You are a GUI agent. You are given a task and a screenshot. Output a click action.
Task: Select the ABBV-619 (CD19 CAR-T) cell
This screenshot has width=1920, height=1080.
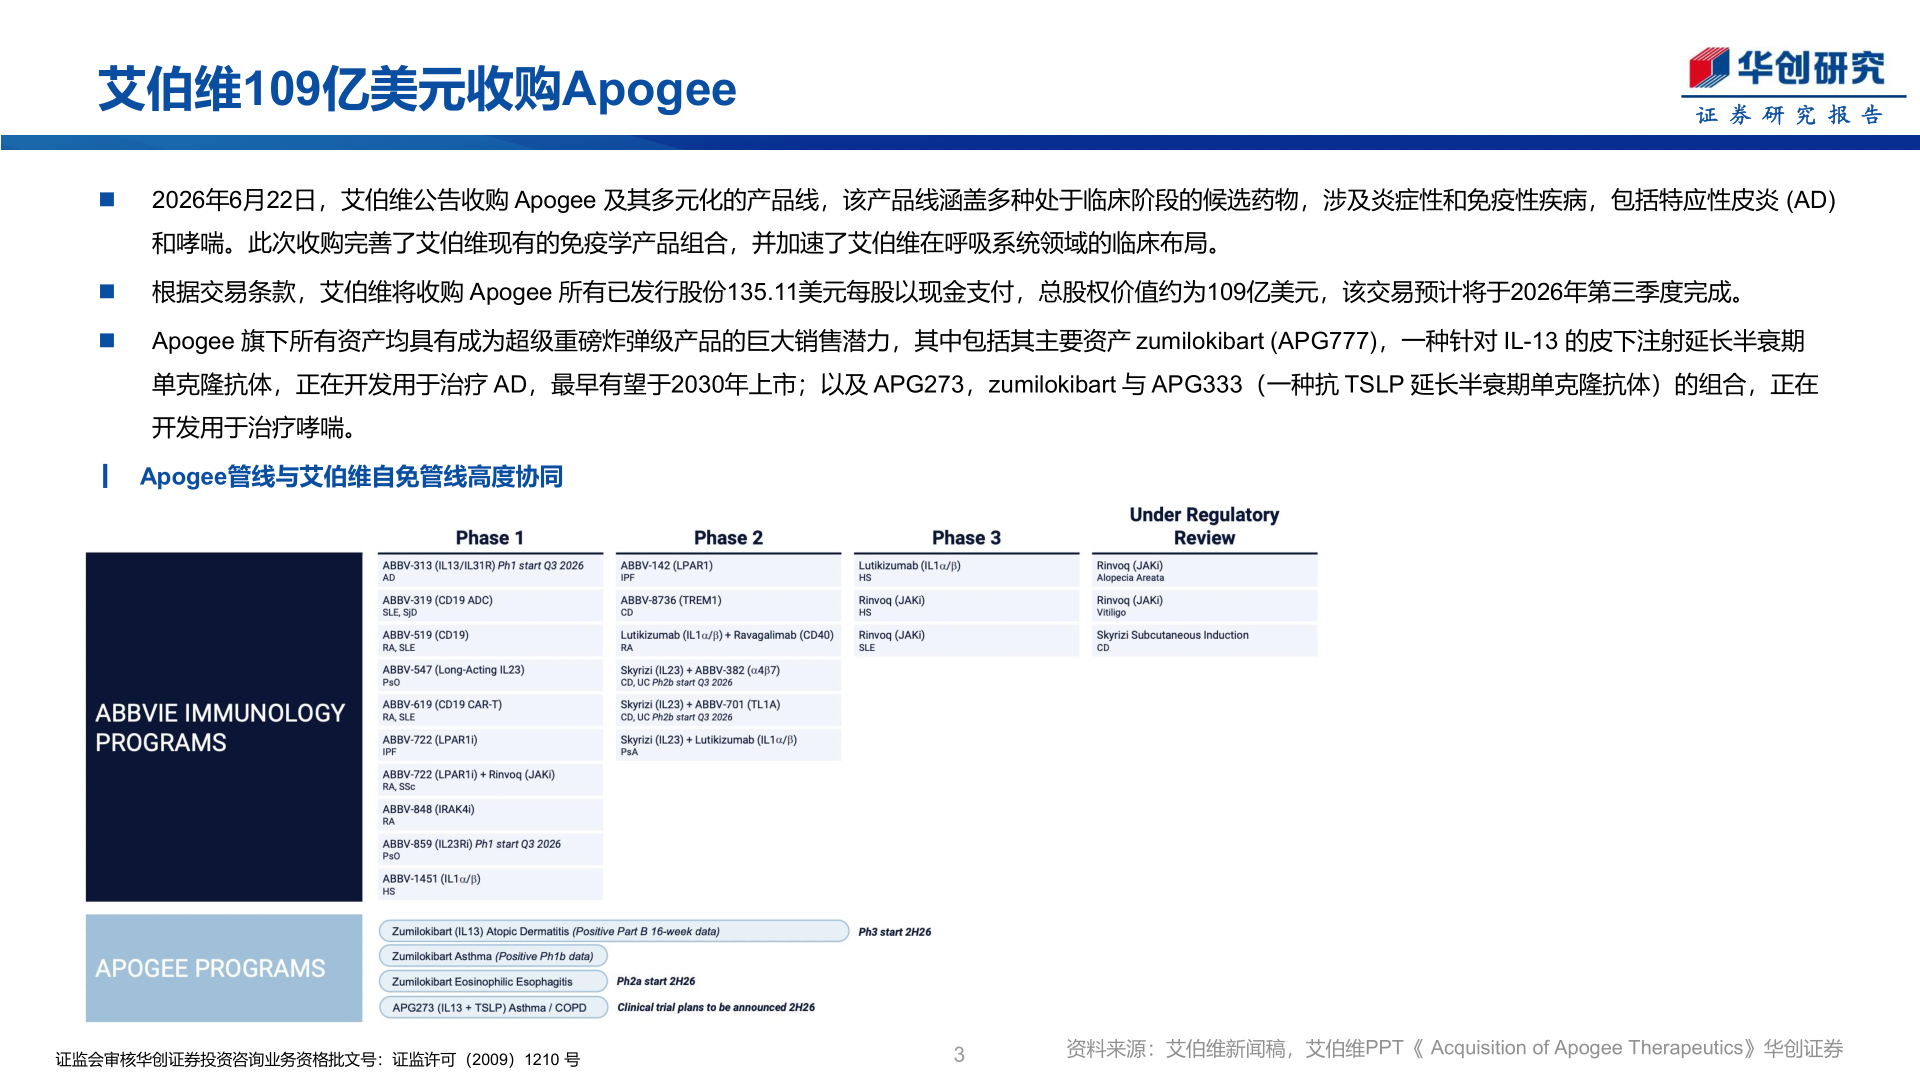click(x=490, y=710)
